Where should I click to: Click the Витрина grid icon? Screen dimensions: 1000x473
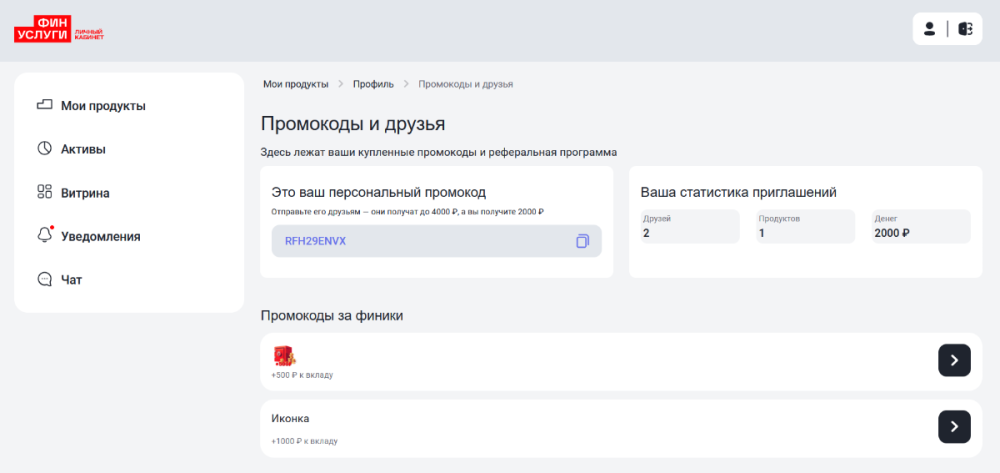(44, 192)
